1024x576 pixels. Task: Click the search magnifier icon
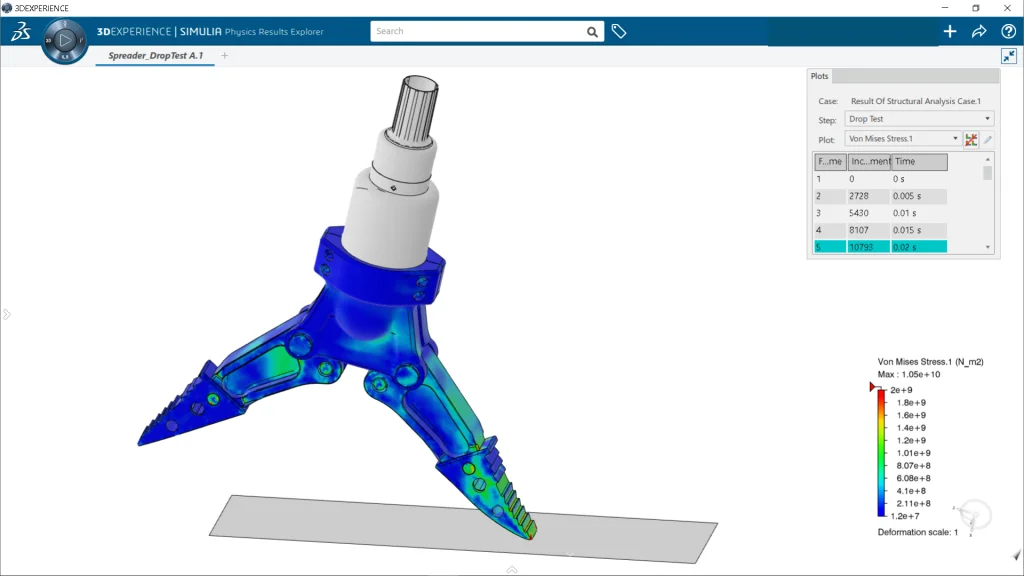point(593,31)
